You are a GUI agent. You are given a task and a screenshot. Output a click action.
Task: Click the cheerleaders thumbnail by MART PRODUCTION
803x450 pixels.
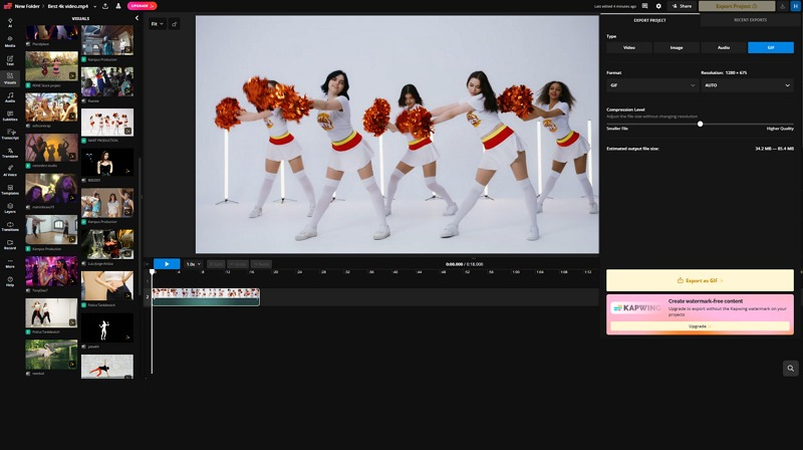[x=107, y=122]
